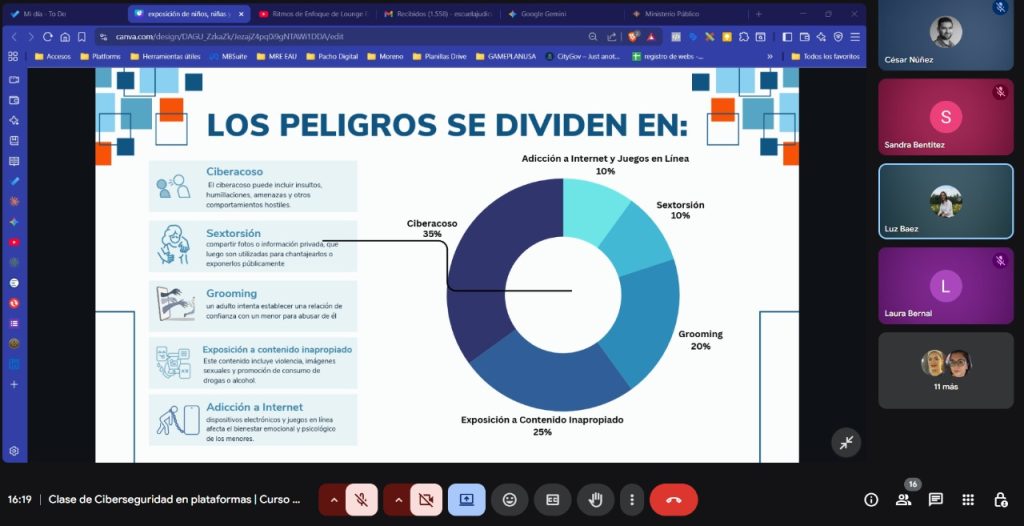
Task: Open chat with everyone
Action: point(936,500)
